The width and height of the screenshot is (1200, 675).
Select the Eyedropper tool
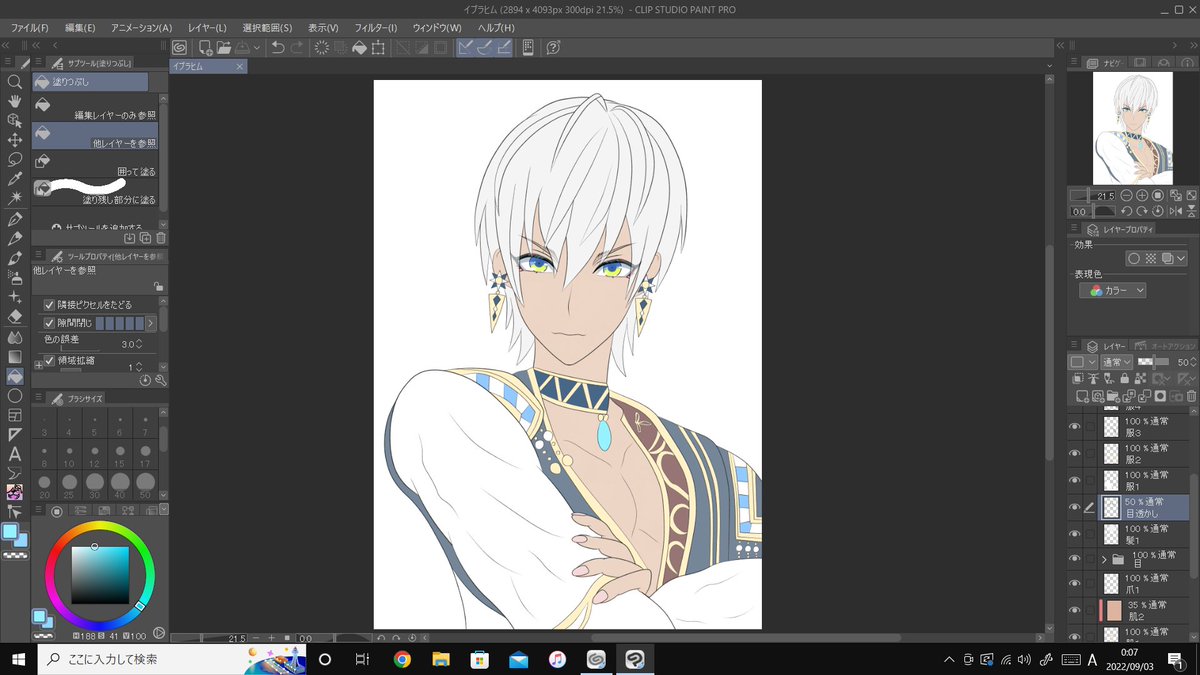[x=15, y=179]
